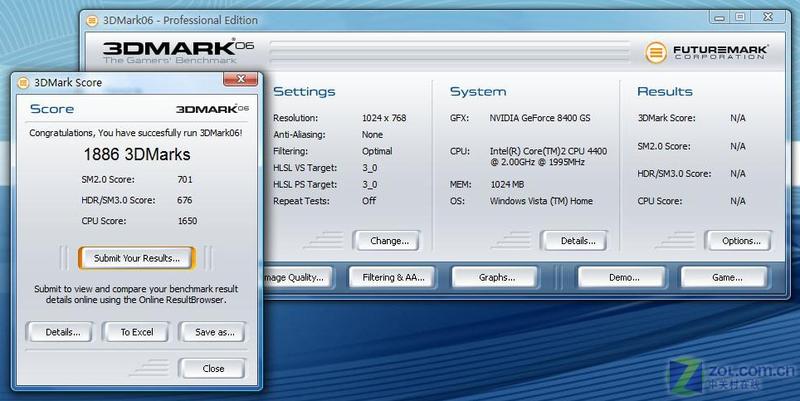800x401 pixels.
Task: Click GFX text 'NVIDIA GeForce 8400 GS'
Action: point(540,118)
